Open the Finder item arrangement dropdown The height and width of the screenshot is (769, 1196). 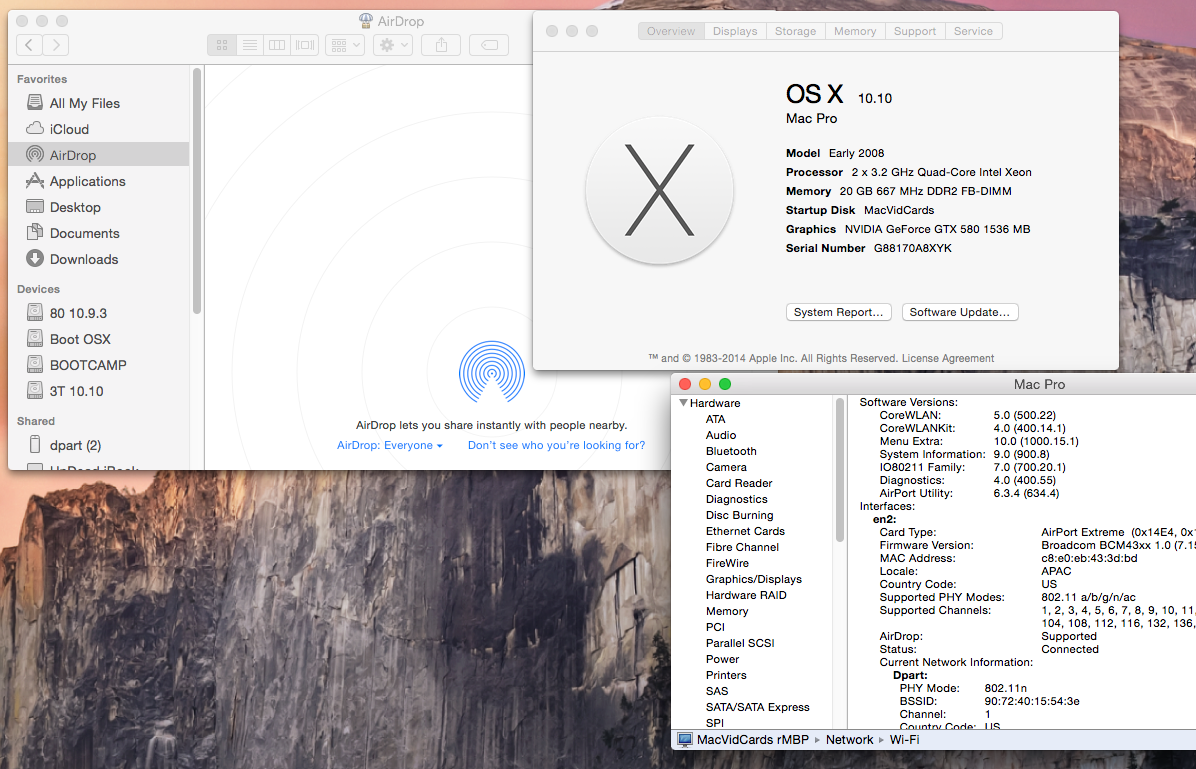point(345,46)
